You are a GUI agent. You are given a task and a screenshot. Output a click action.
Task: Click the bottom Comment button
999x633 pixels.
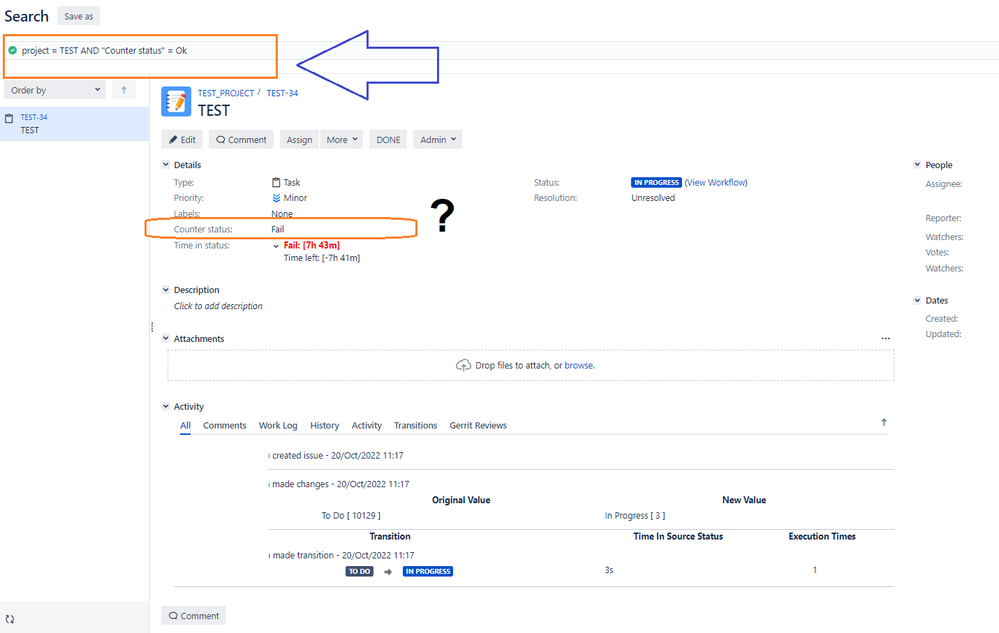(x=194, y=616)
